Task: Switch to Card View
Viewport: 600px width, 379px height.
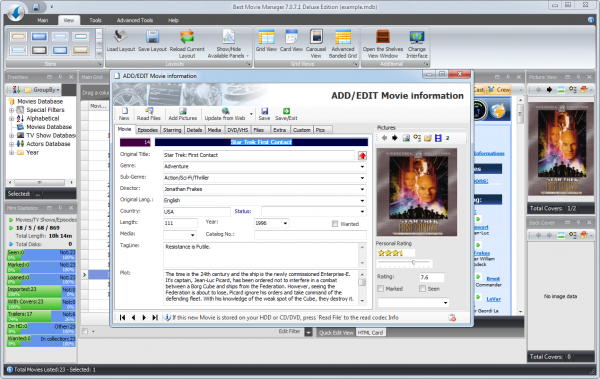Action: [291, 37]
